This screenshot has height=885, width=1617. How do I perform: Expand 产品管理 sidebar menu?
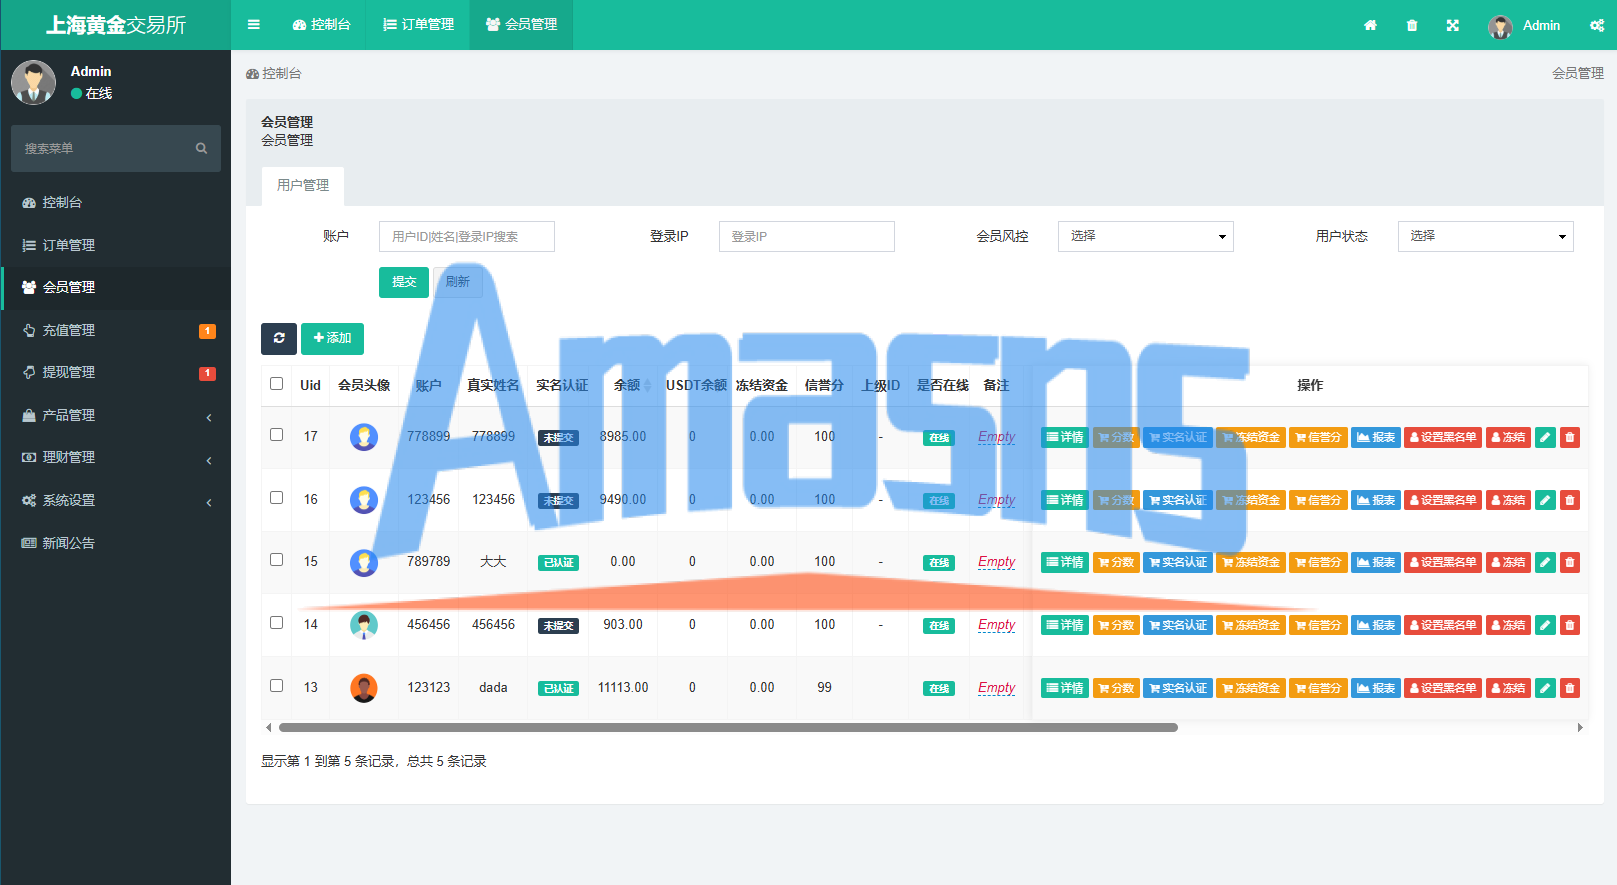coord(116,415)
